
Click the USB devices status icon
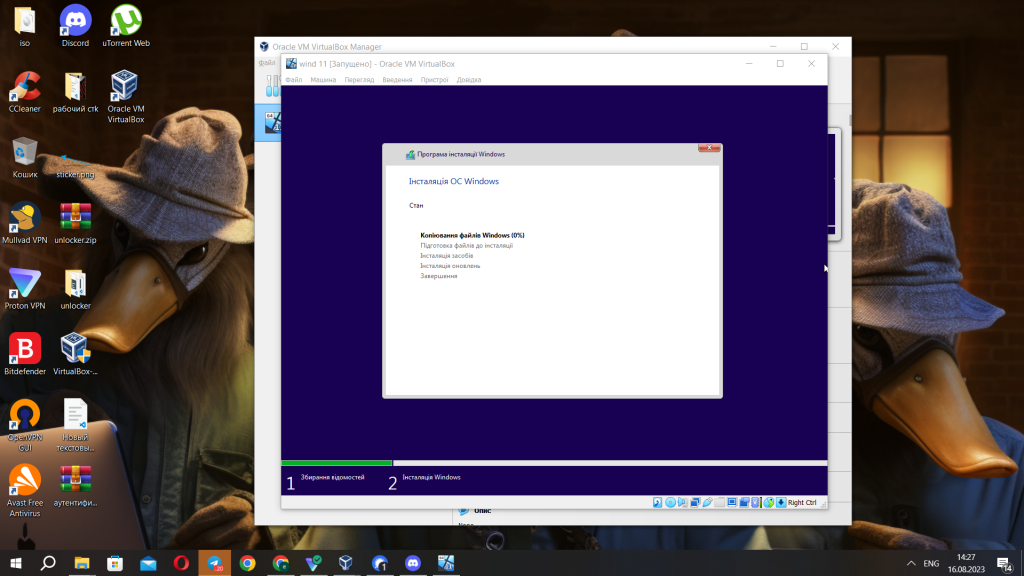click(709, 502)
